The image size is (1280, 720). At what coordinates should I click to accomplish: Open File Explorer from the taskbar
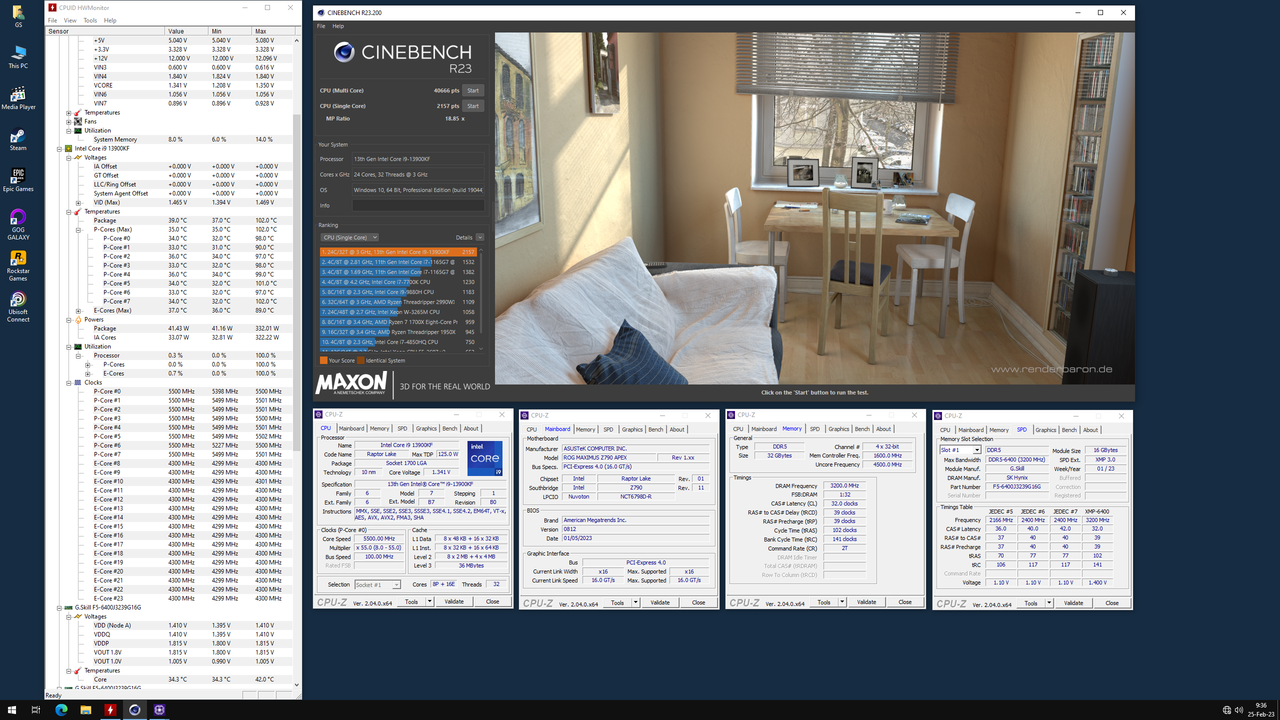pyautogui.click(x=86, y=709)
